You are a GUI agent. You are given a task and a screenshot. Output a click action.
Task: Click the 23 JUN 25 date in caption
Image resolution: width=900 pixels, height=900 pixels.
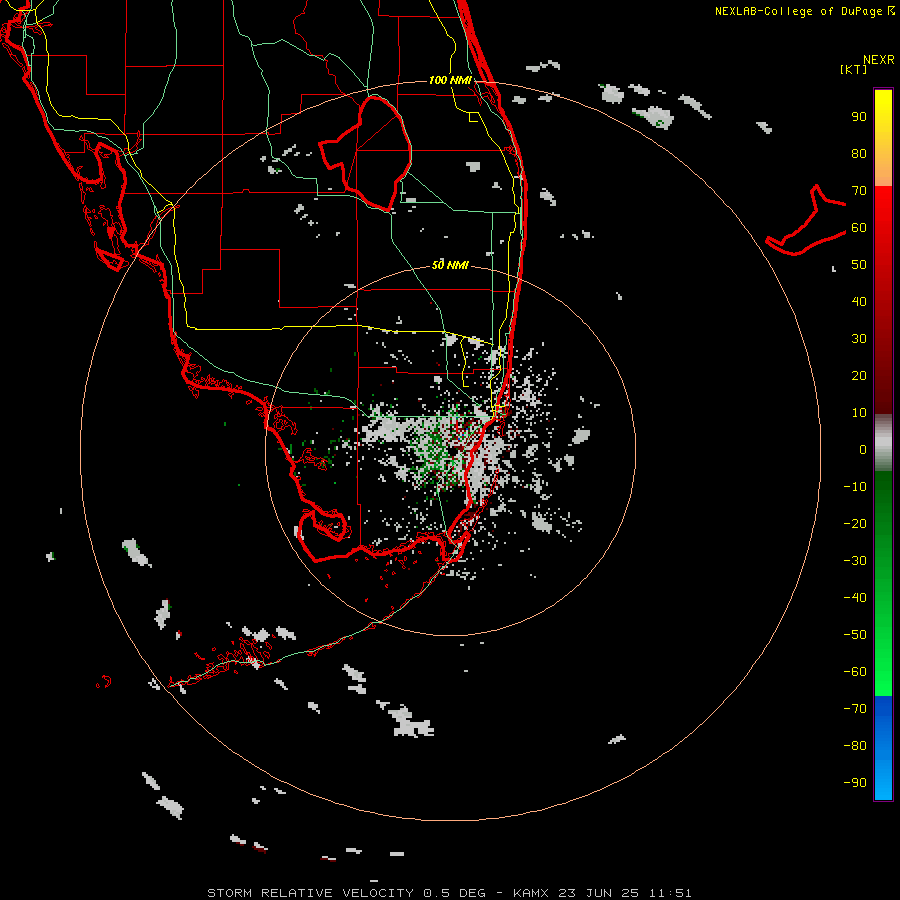[599, 893]
